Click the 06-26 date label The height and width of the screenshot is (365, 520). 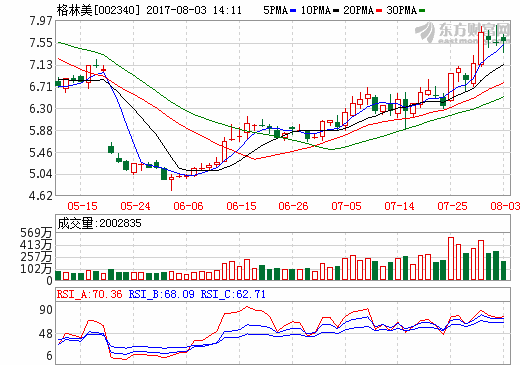click(x=293, y=206)
